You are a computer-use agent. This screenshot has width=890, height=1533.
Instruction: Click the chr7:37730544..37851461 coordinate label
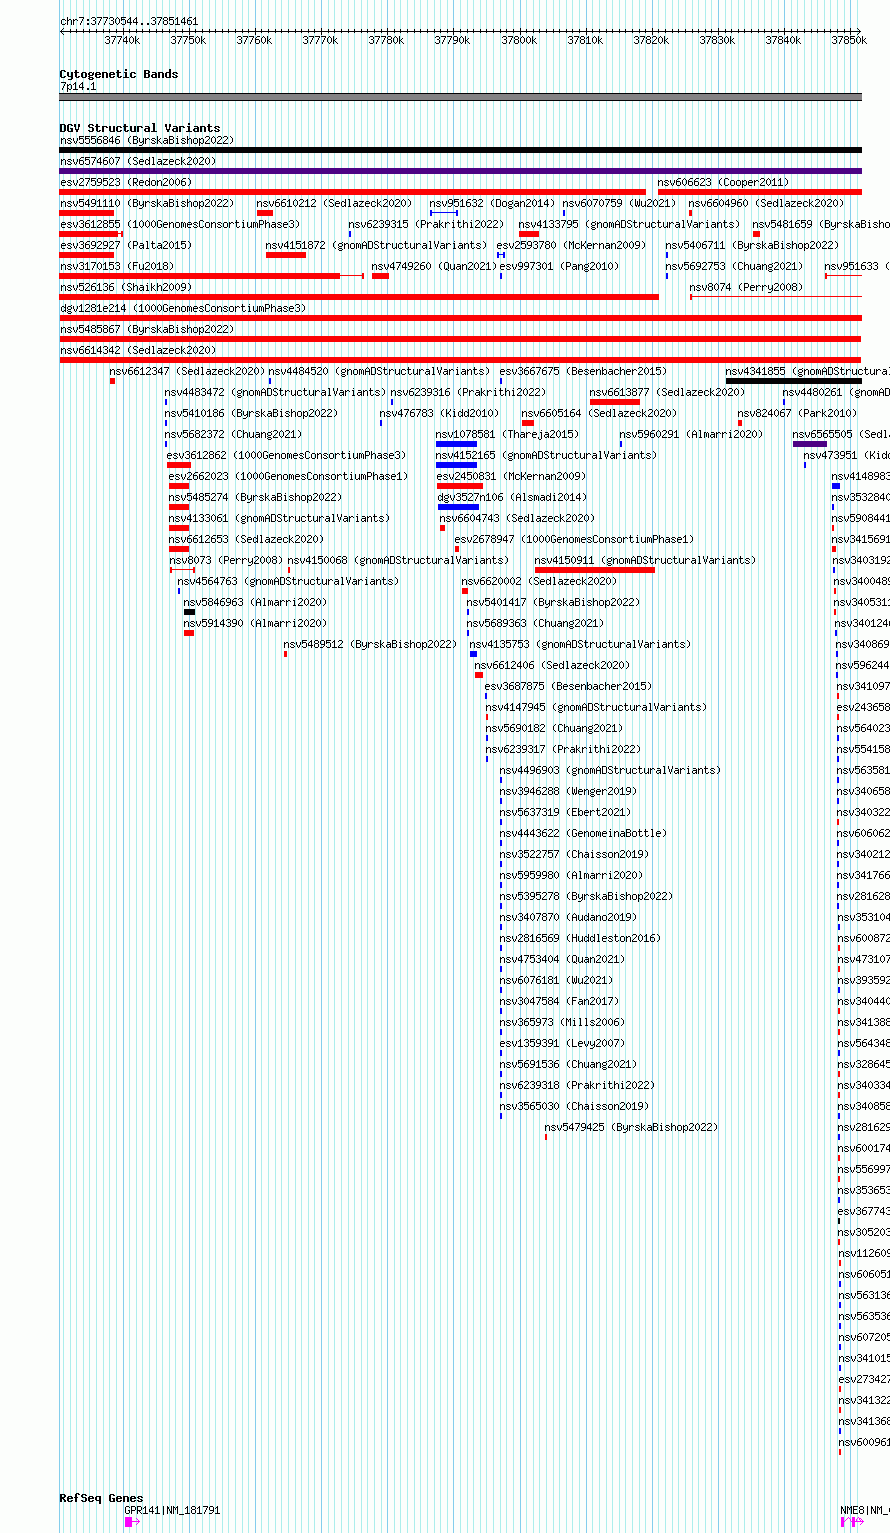click(x=129, y=21)
